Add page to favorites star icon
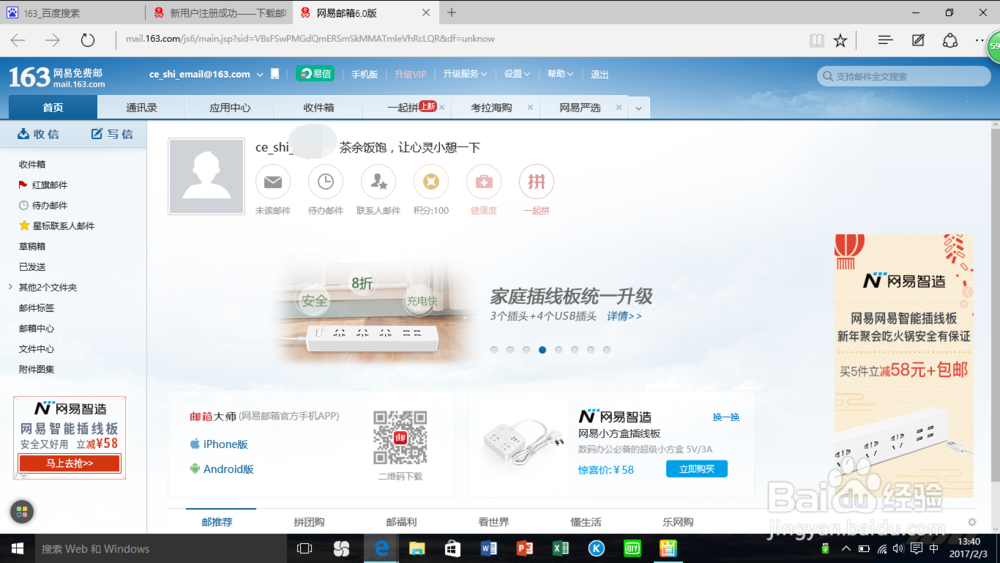The height and width of the screenshot is (563, 1000). point(841,40)
